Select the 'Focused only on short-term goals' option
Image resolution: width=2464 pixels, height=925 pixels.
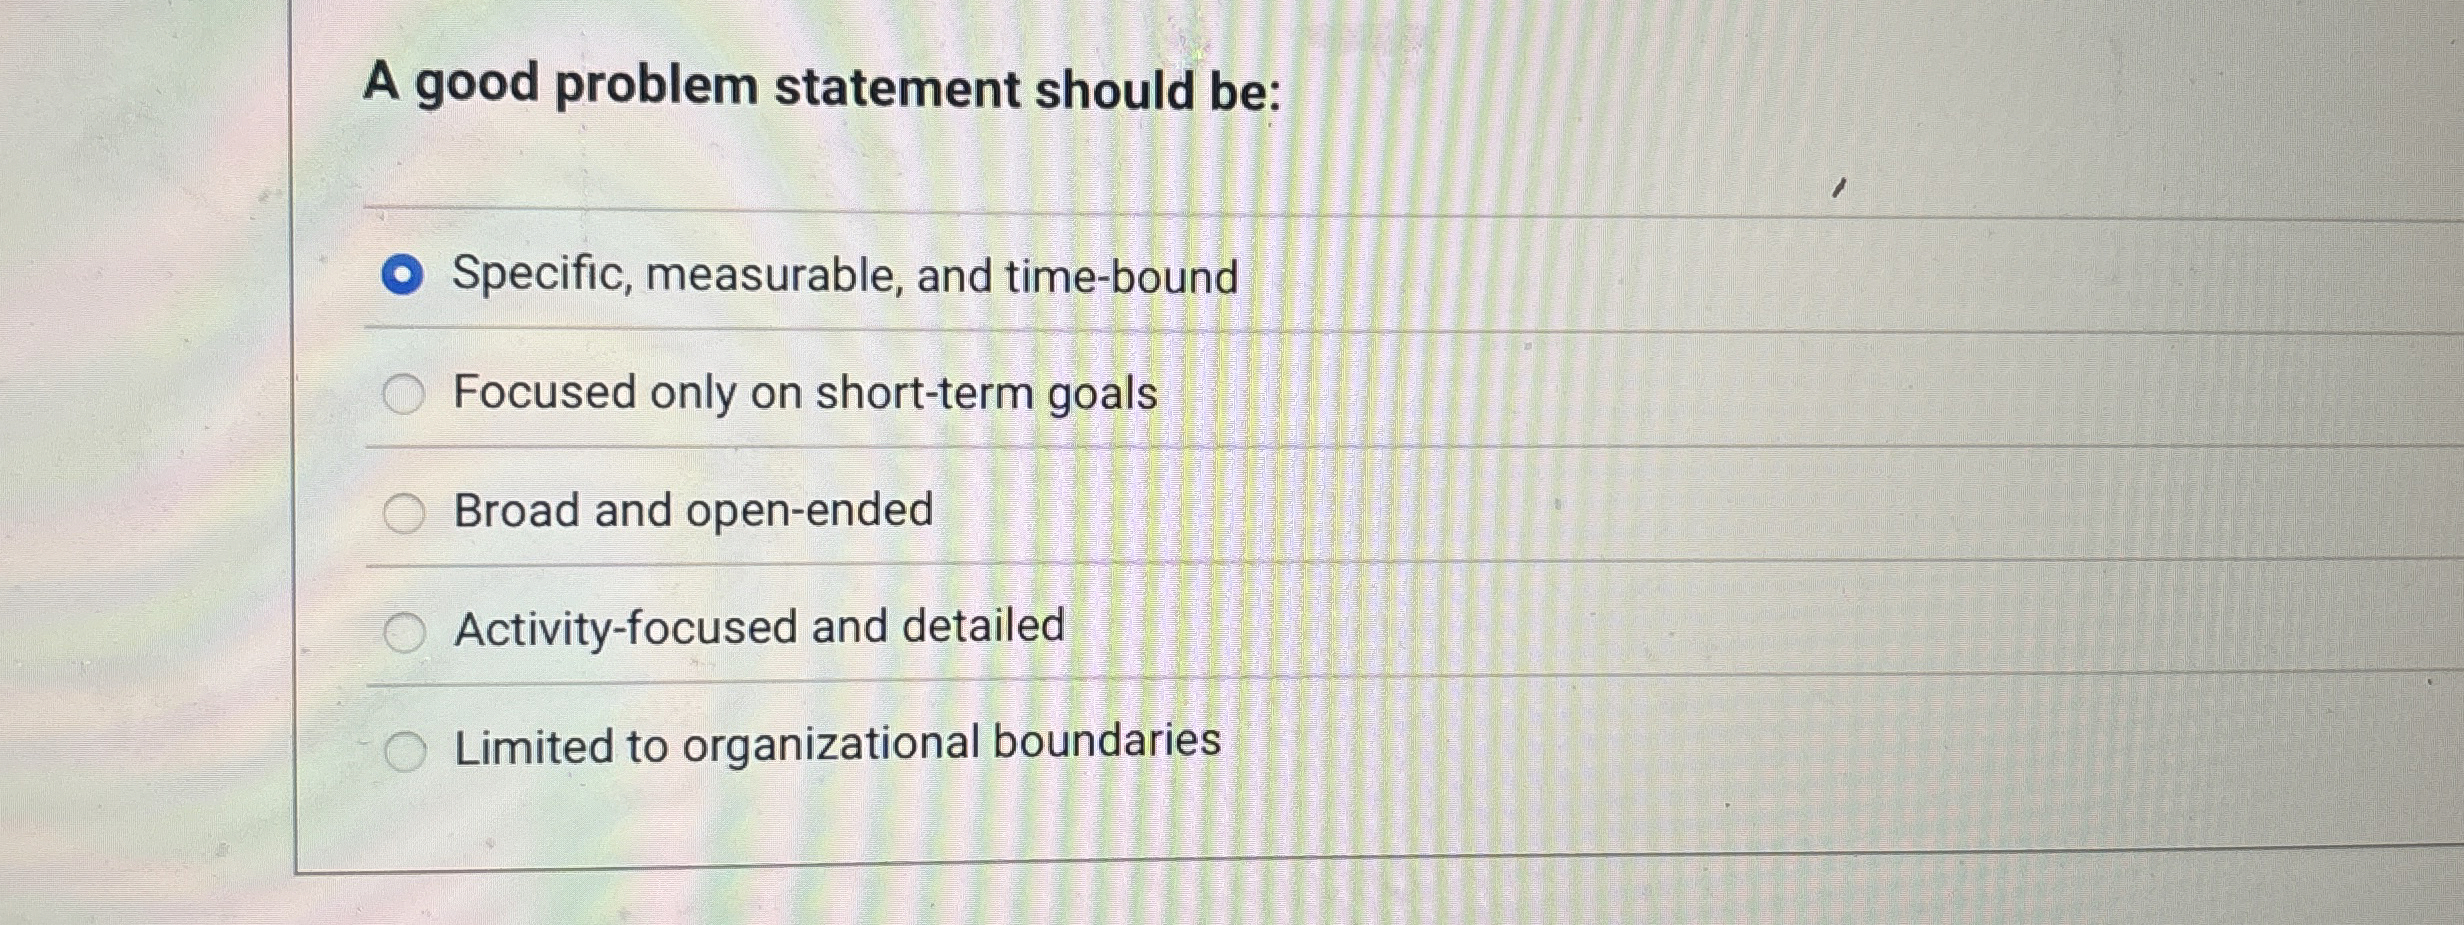point(406,394)
